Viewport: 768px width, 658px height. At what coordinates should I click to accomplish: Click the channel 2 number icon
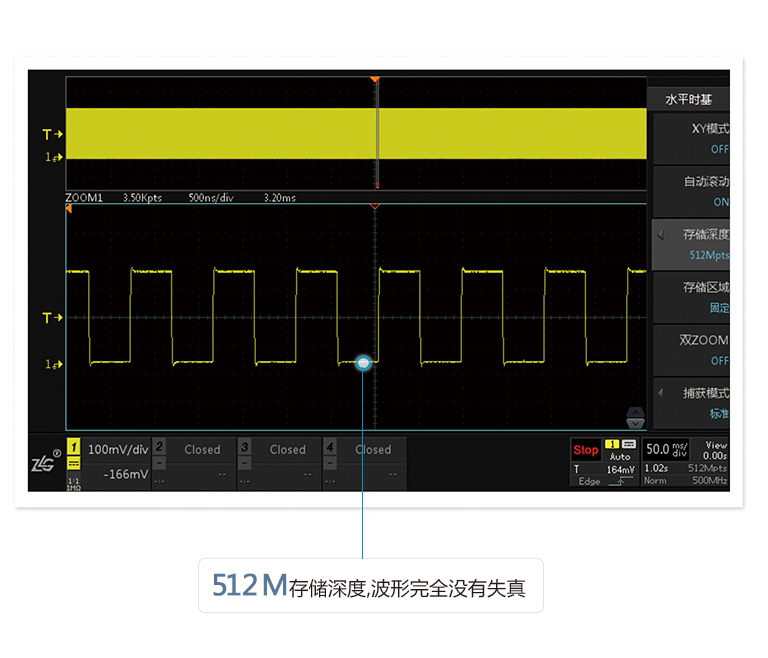click(x=159, y=446)
